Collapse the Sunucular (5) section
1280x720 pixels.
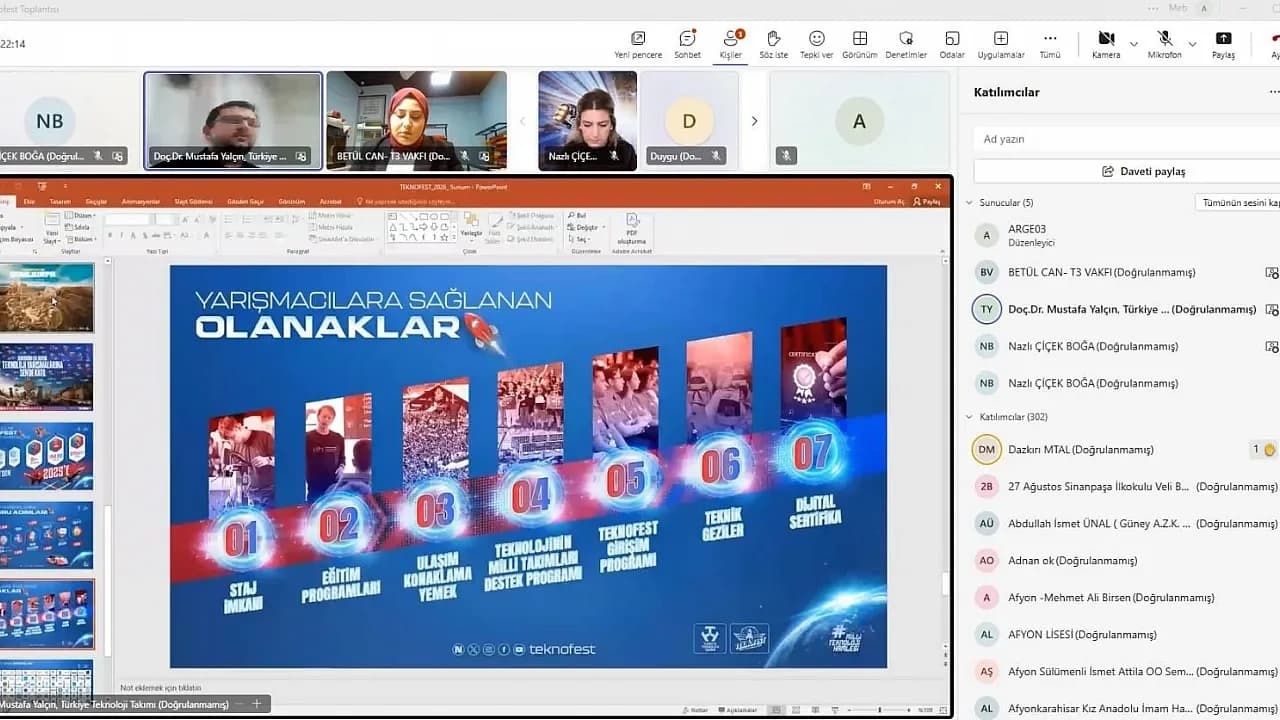tap(968, 202)
